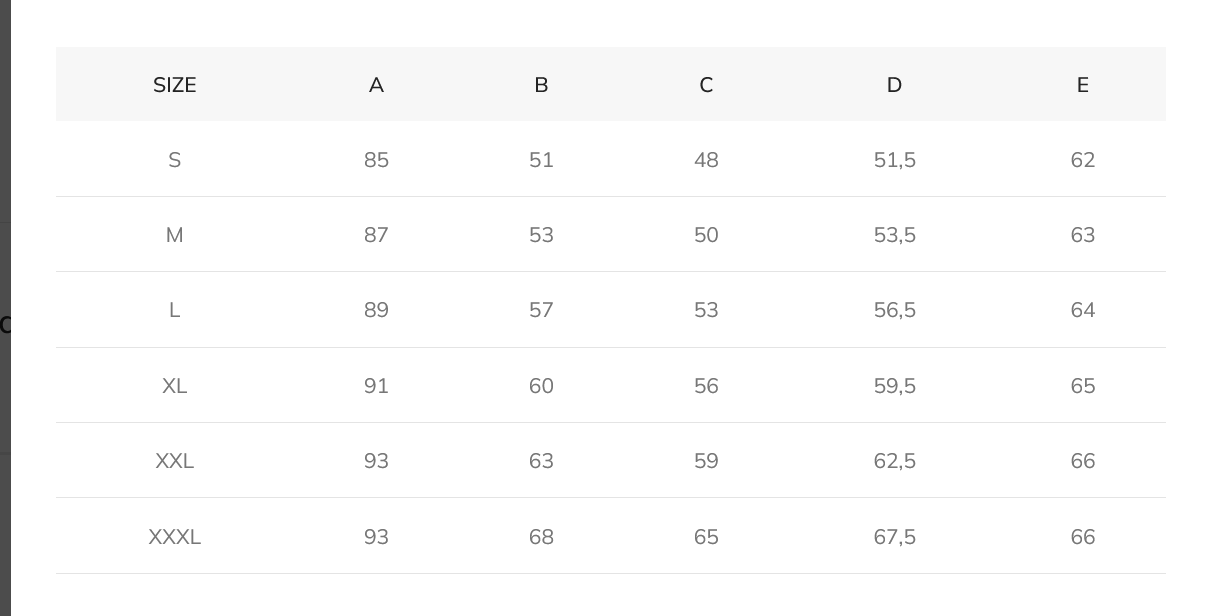Select the M size row label

click(174, 235)
